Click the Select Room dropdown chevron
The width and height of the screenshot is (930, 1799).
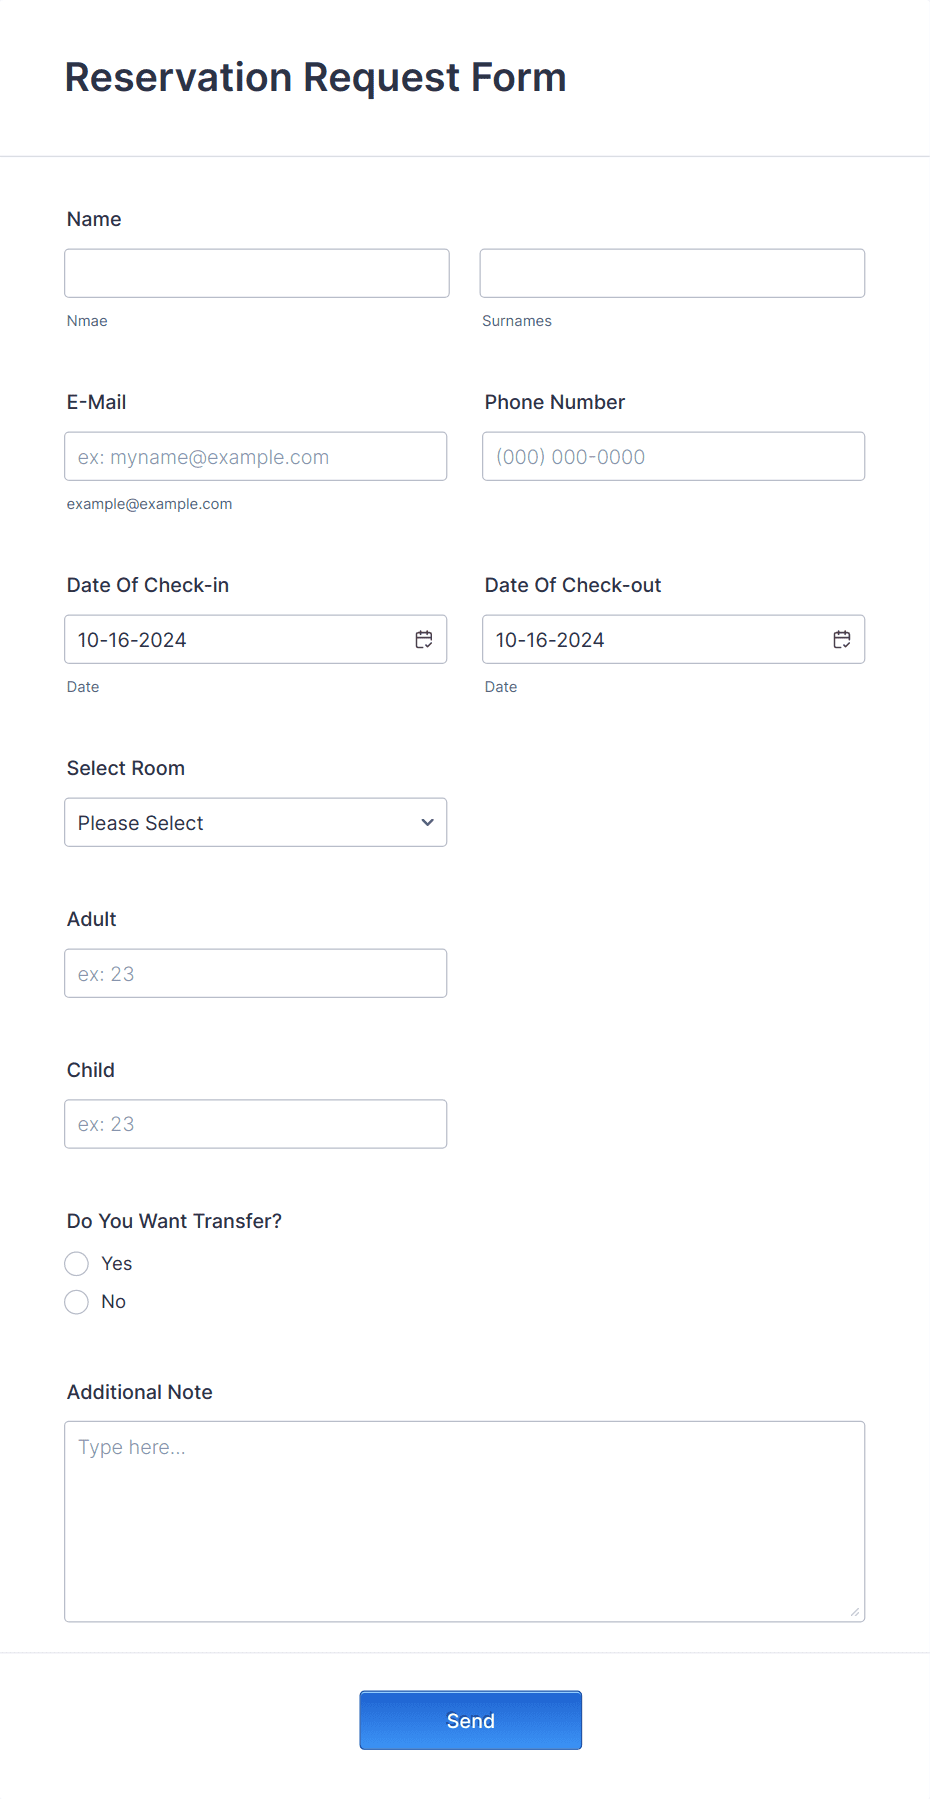coord(428,822)
